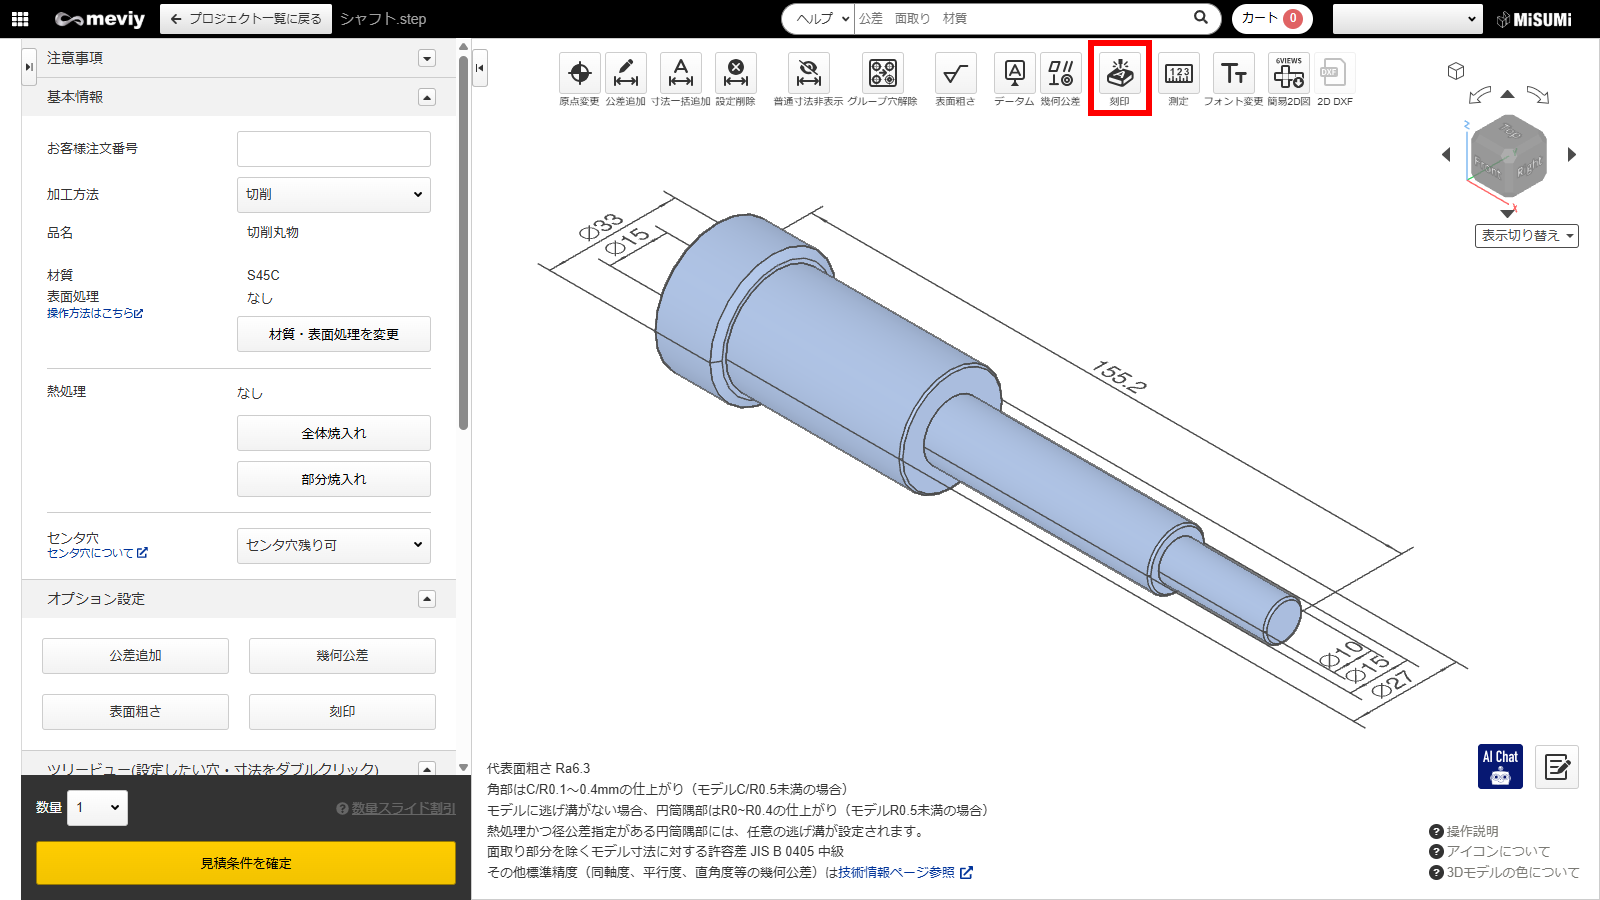Click the 見積条件を確定 button

[246, 863]
